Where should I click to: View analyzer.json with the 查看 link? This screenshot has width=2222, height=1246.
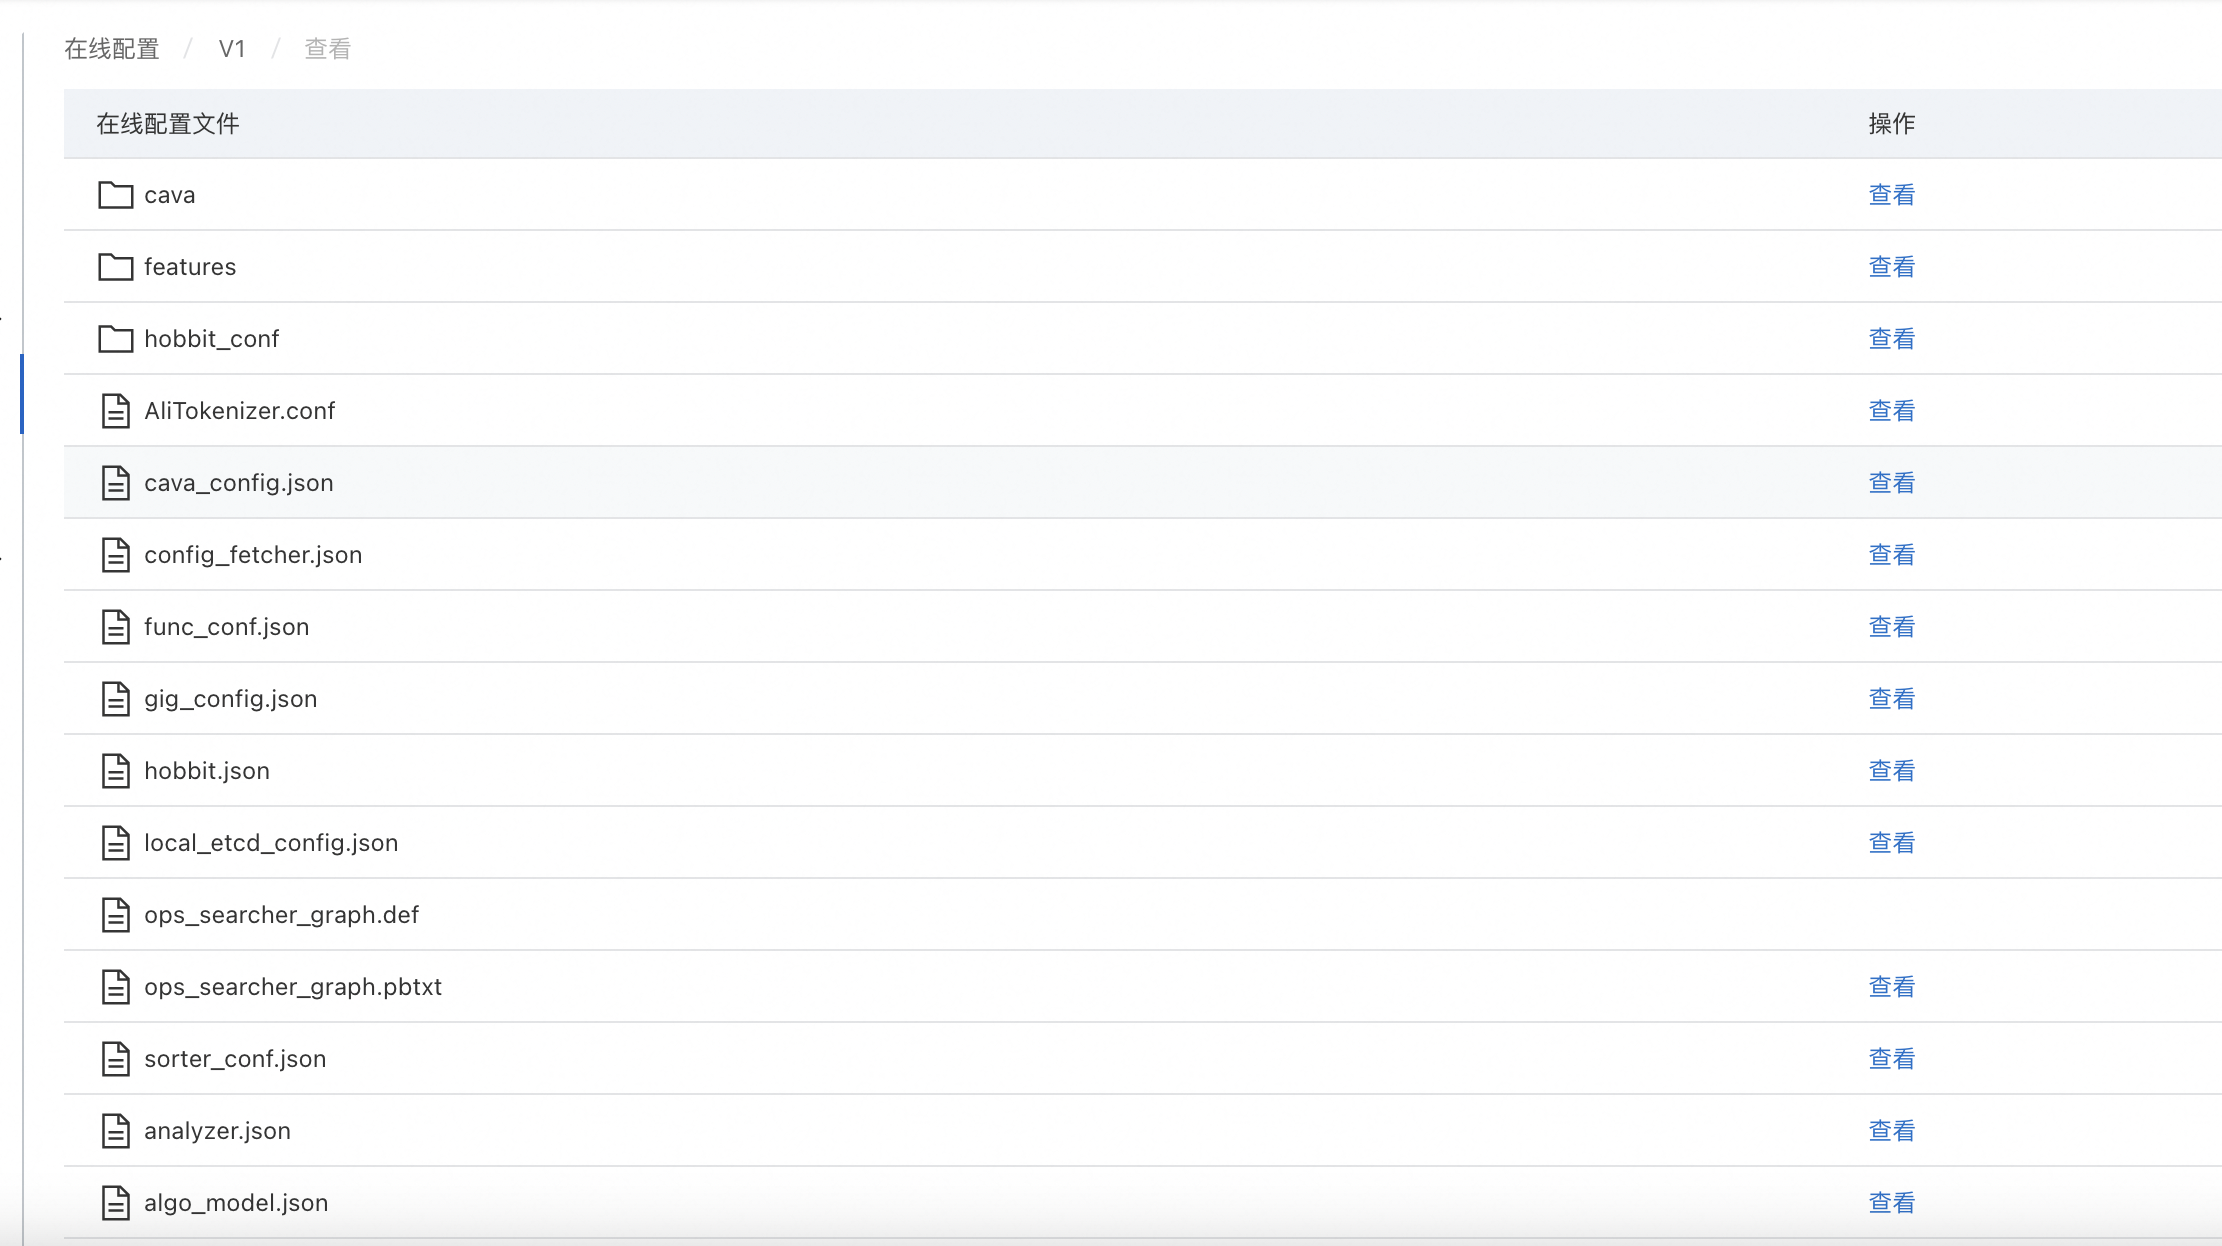[1892, 1131]
